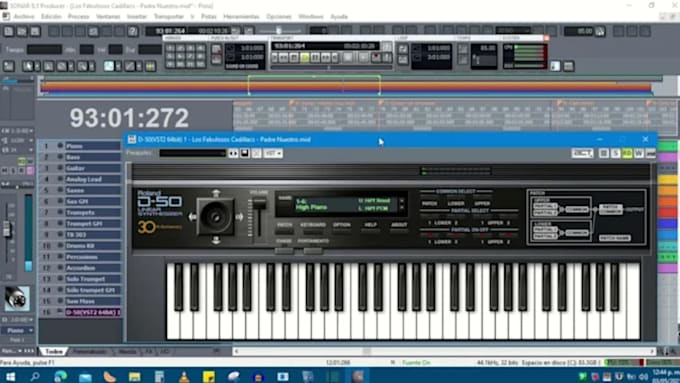
Task: Select the Todo tab at bottom
Action: [54, 351]
